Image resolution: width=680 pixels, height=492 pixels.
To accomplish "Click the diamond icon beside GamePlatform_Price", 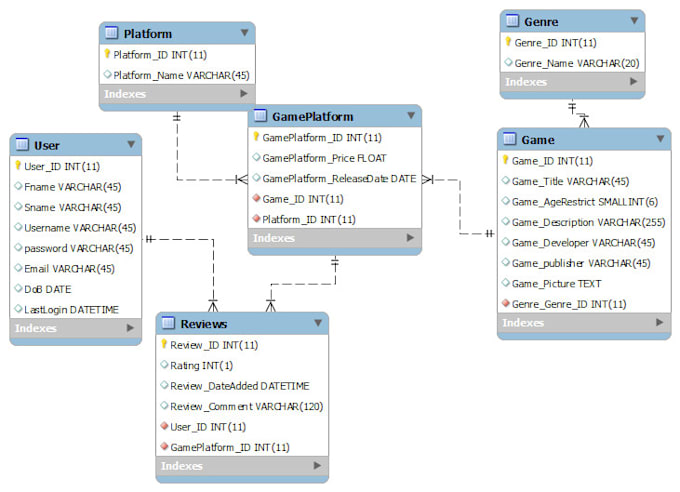I will (256, 157).
